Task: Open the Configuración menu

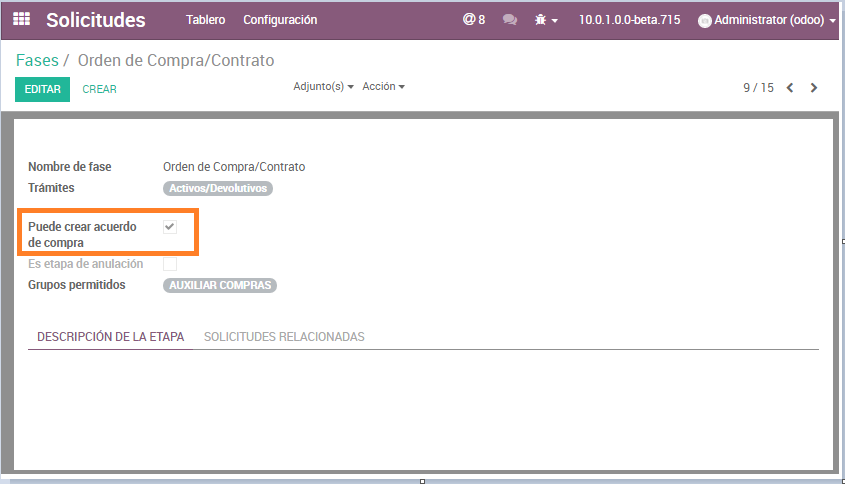Action: [x=280, y=20]
